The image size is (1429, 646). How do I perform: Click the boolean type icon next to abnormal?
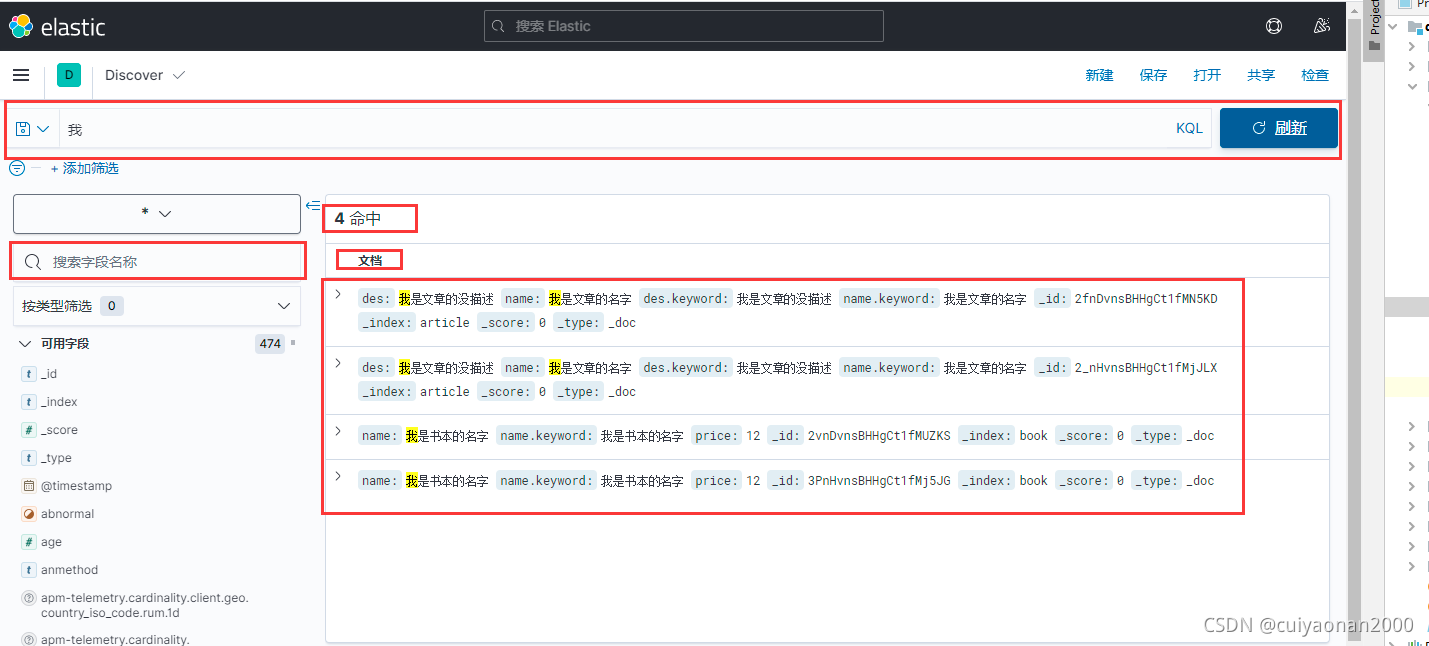(x=29, y=514)
